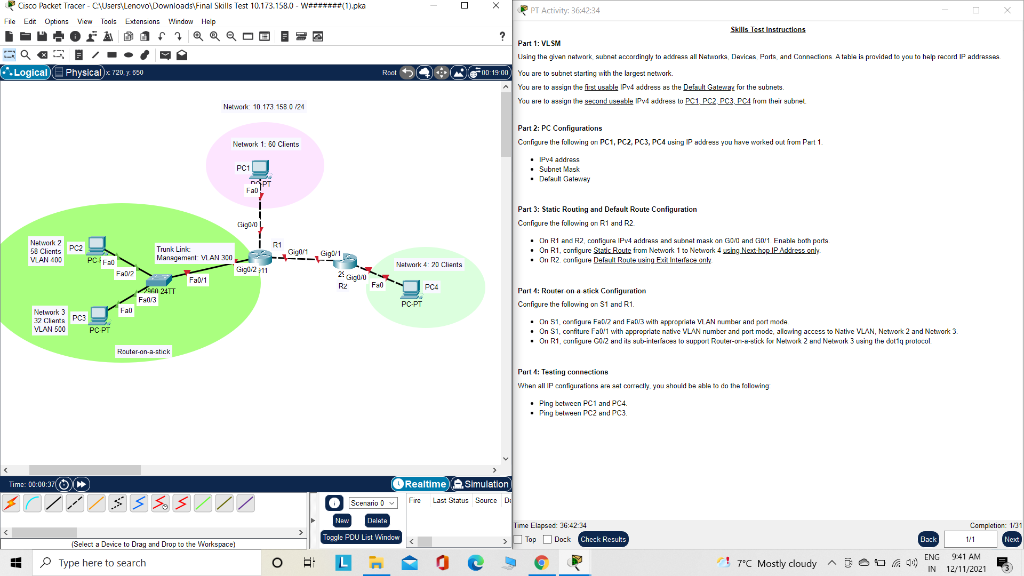Click Power Cycle Devices reset button
This screenshot has width=1024, height=576.
[64, 484]
